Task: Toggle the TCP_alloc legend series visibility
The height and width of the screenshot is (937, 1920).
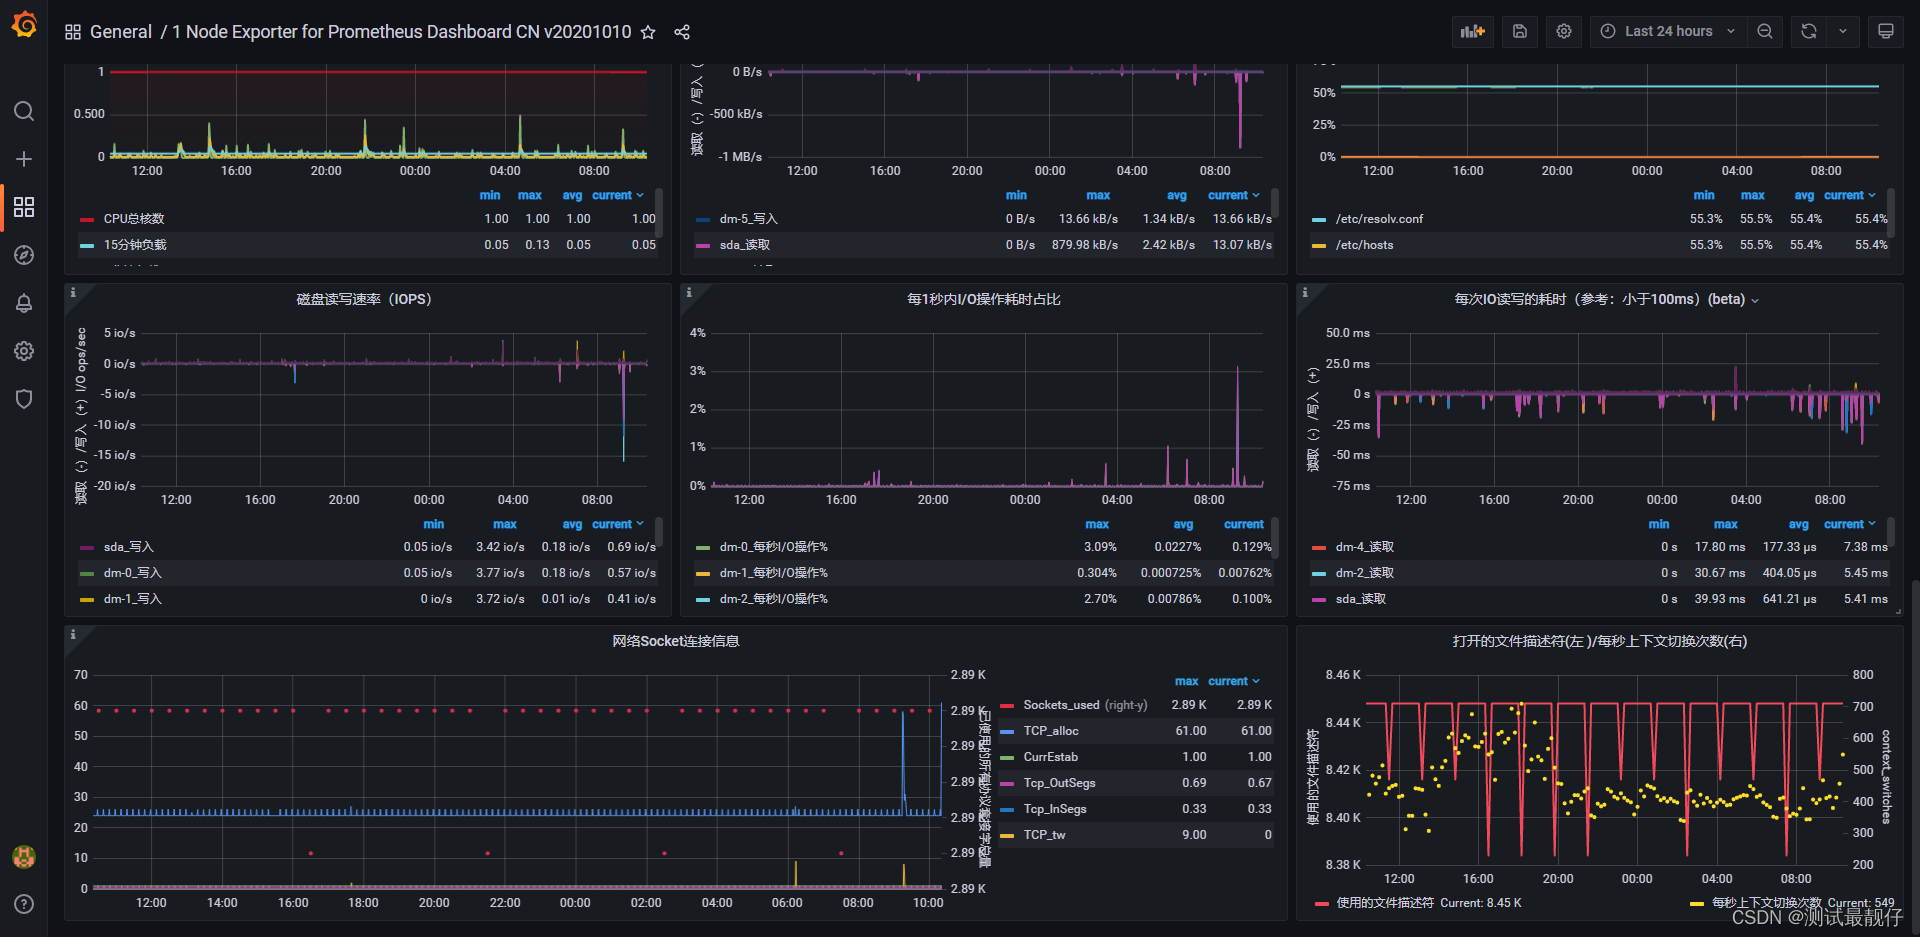Action: pyautogui.click(x=1051, y=731)
